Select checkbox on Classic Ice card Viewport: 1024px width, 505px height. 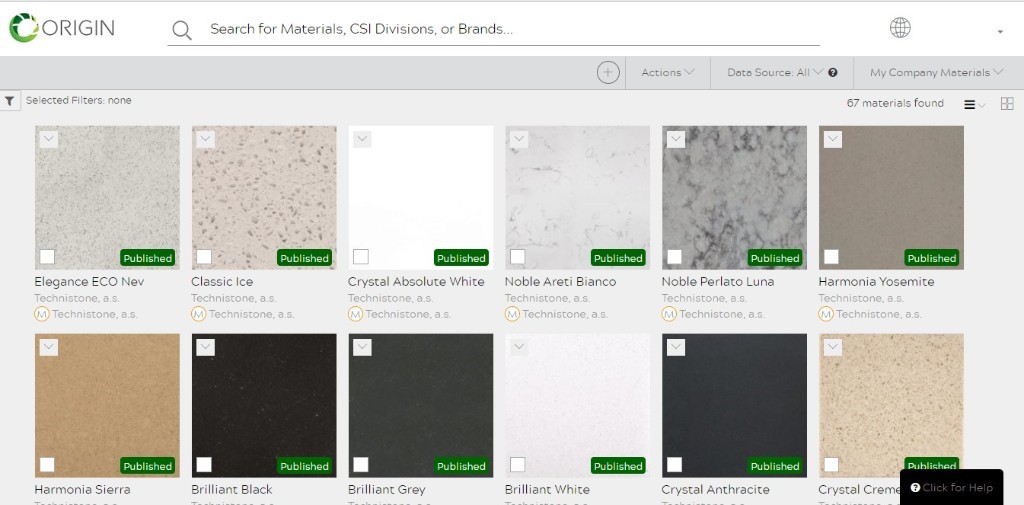click(204, 257)
